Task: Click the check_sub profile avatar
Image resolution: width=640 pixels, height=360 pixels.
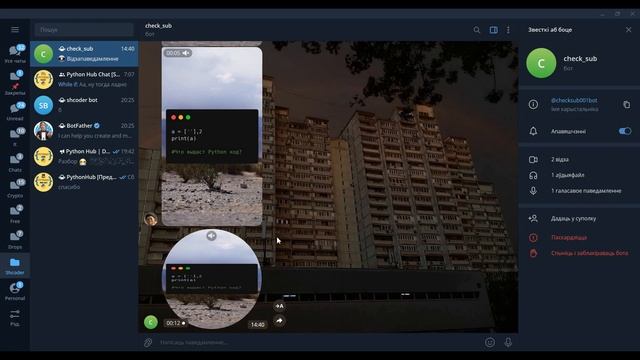Action: pyautogui.click(x=541, y=63)
